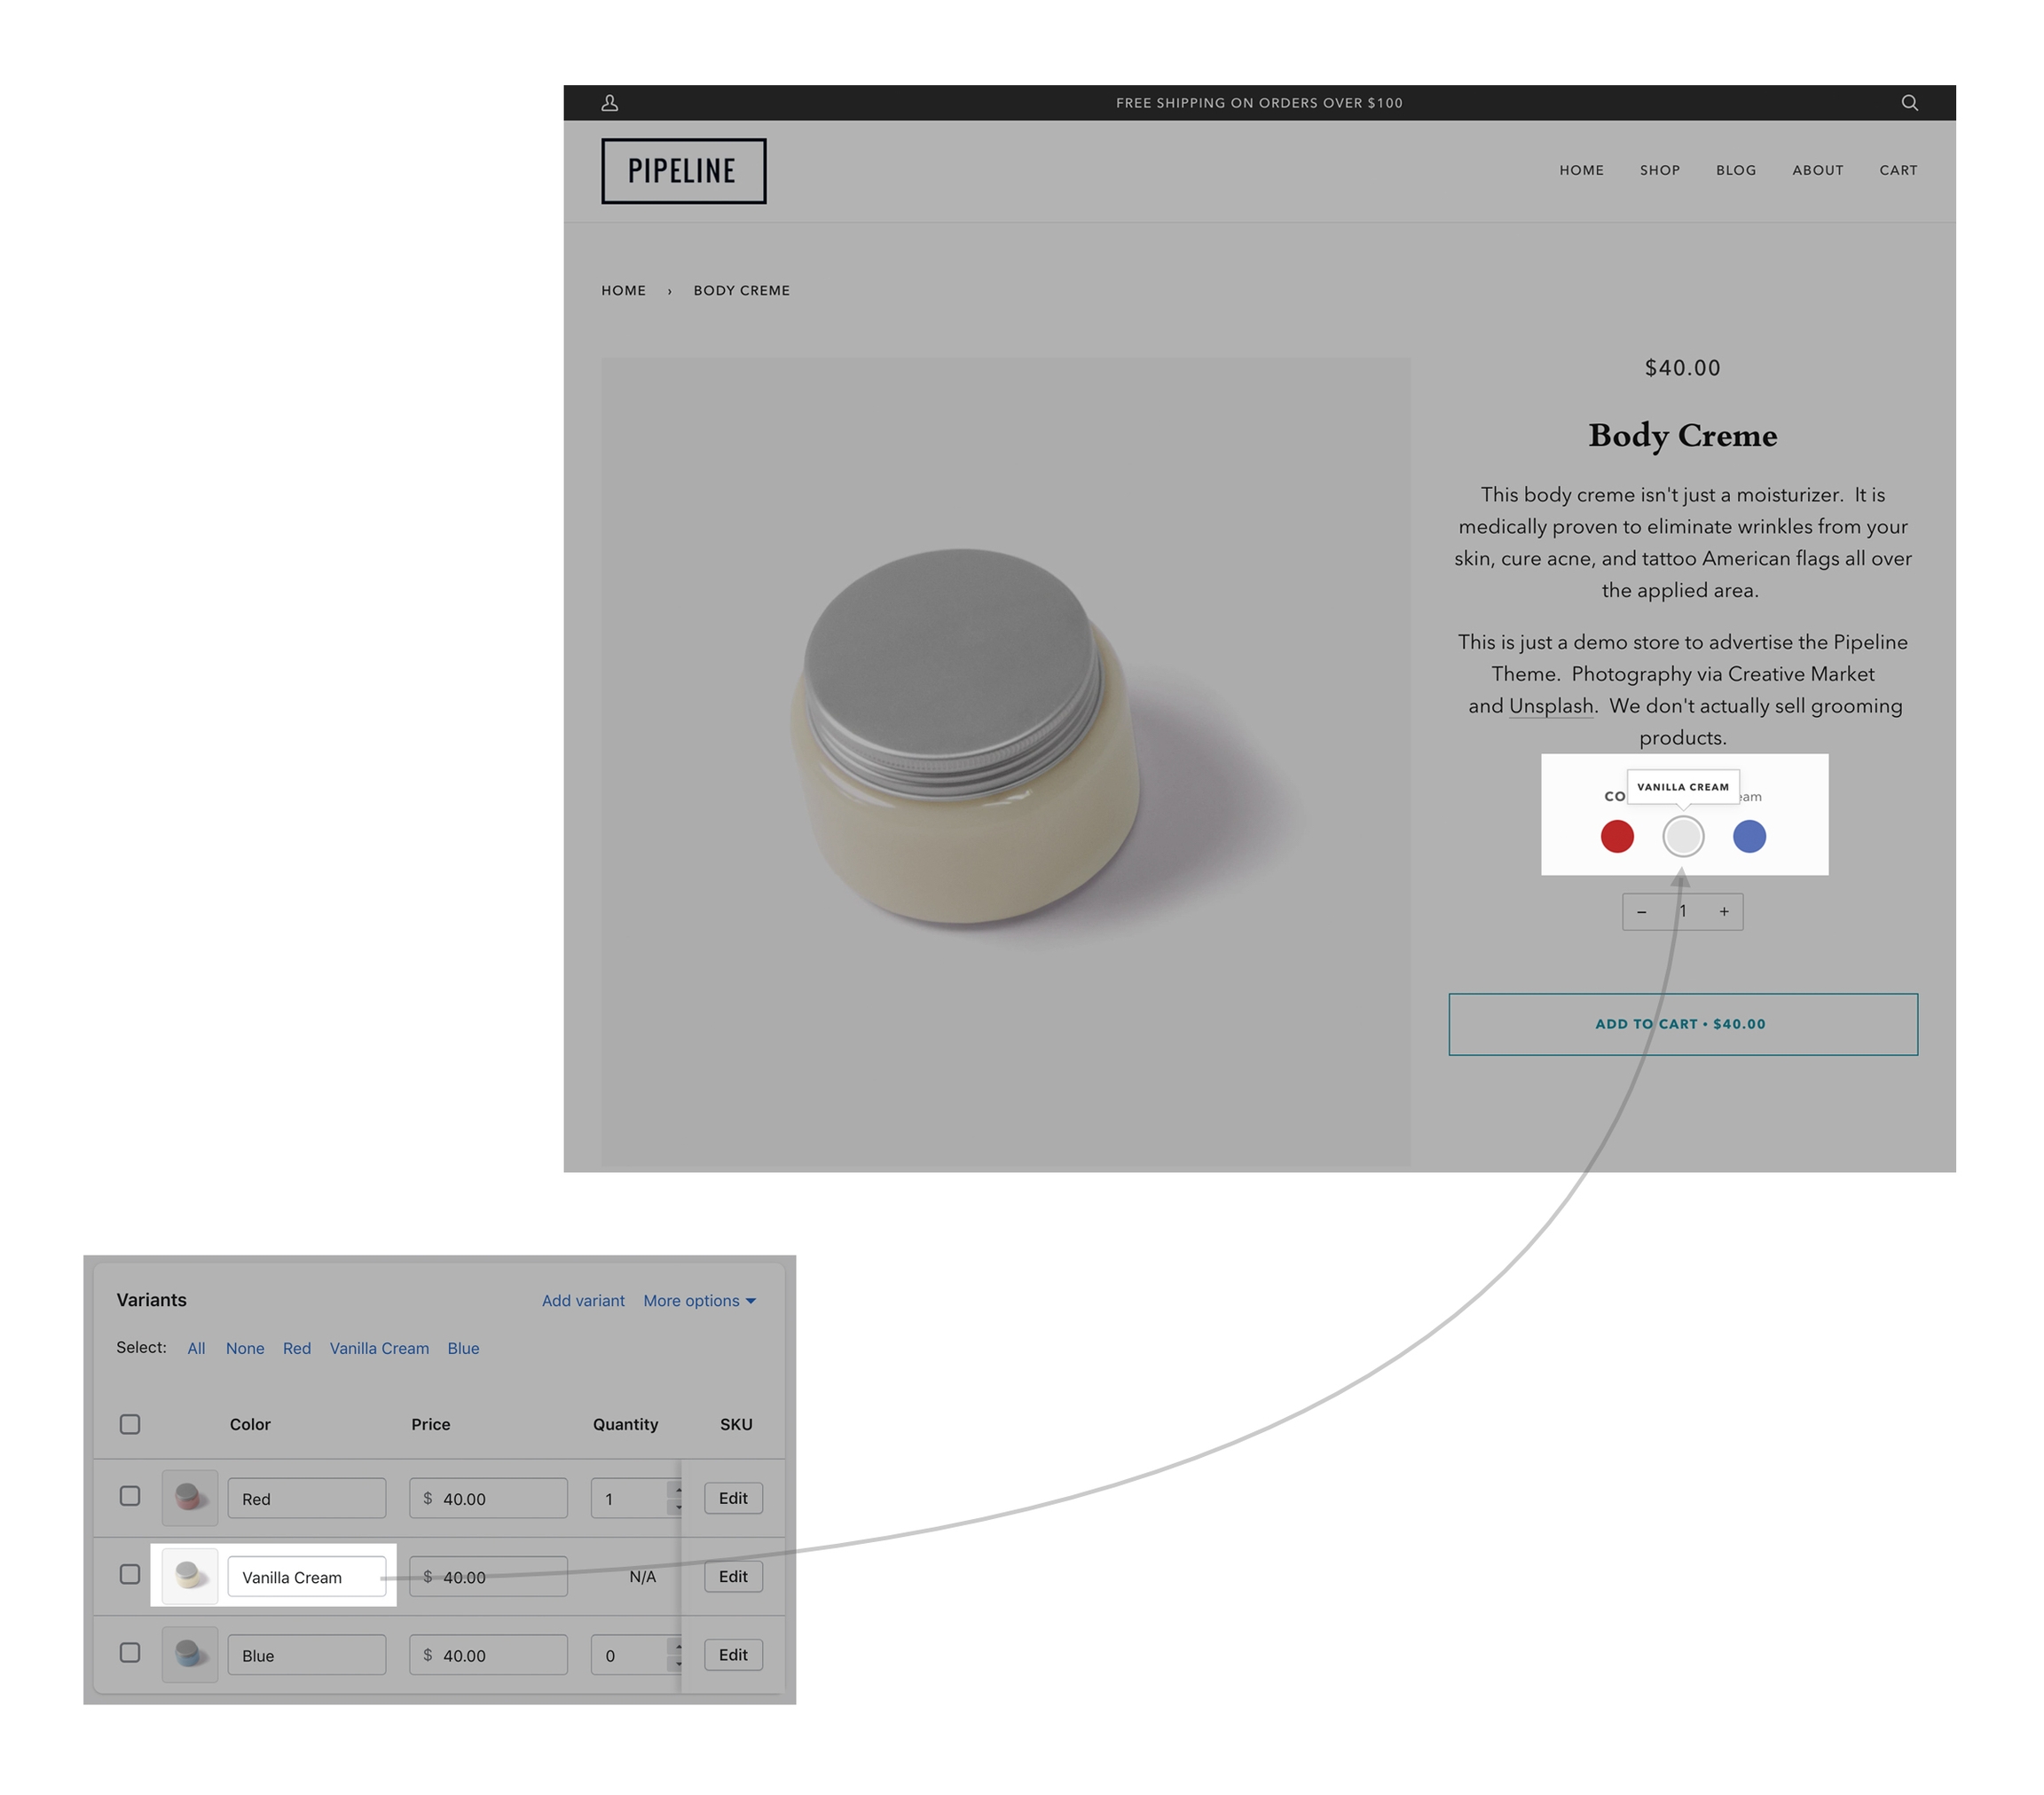Open the Shop menu item
2044x1795 pixels.
(x=1659, y=170)
